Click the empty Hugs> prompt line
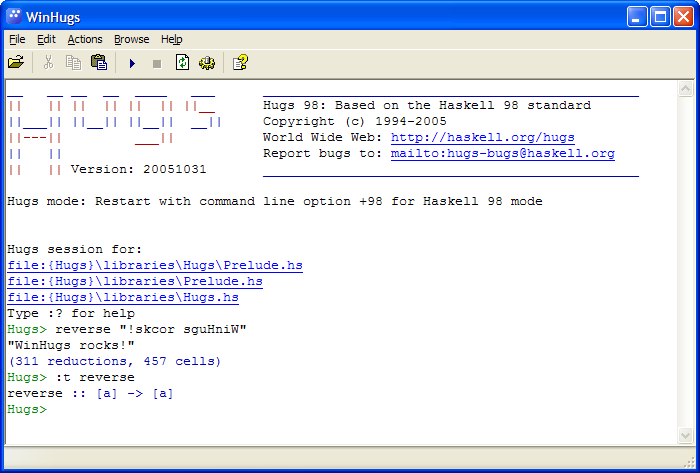This screenshot has width=700, height=473. pyautogui.click(x=27, y=410)
